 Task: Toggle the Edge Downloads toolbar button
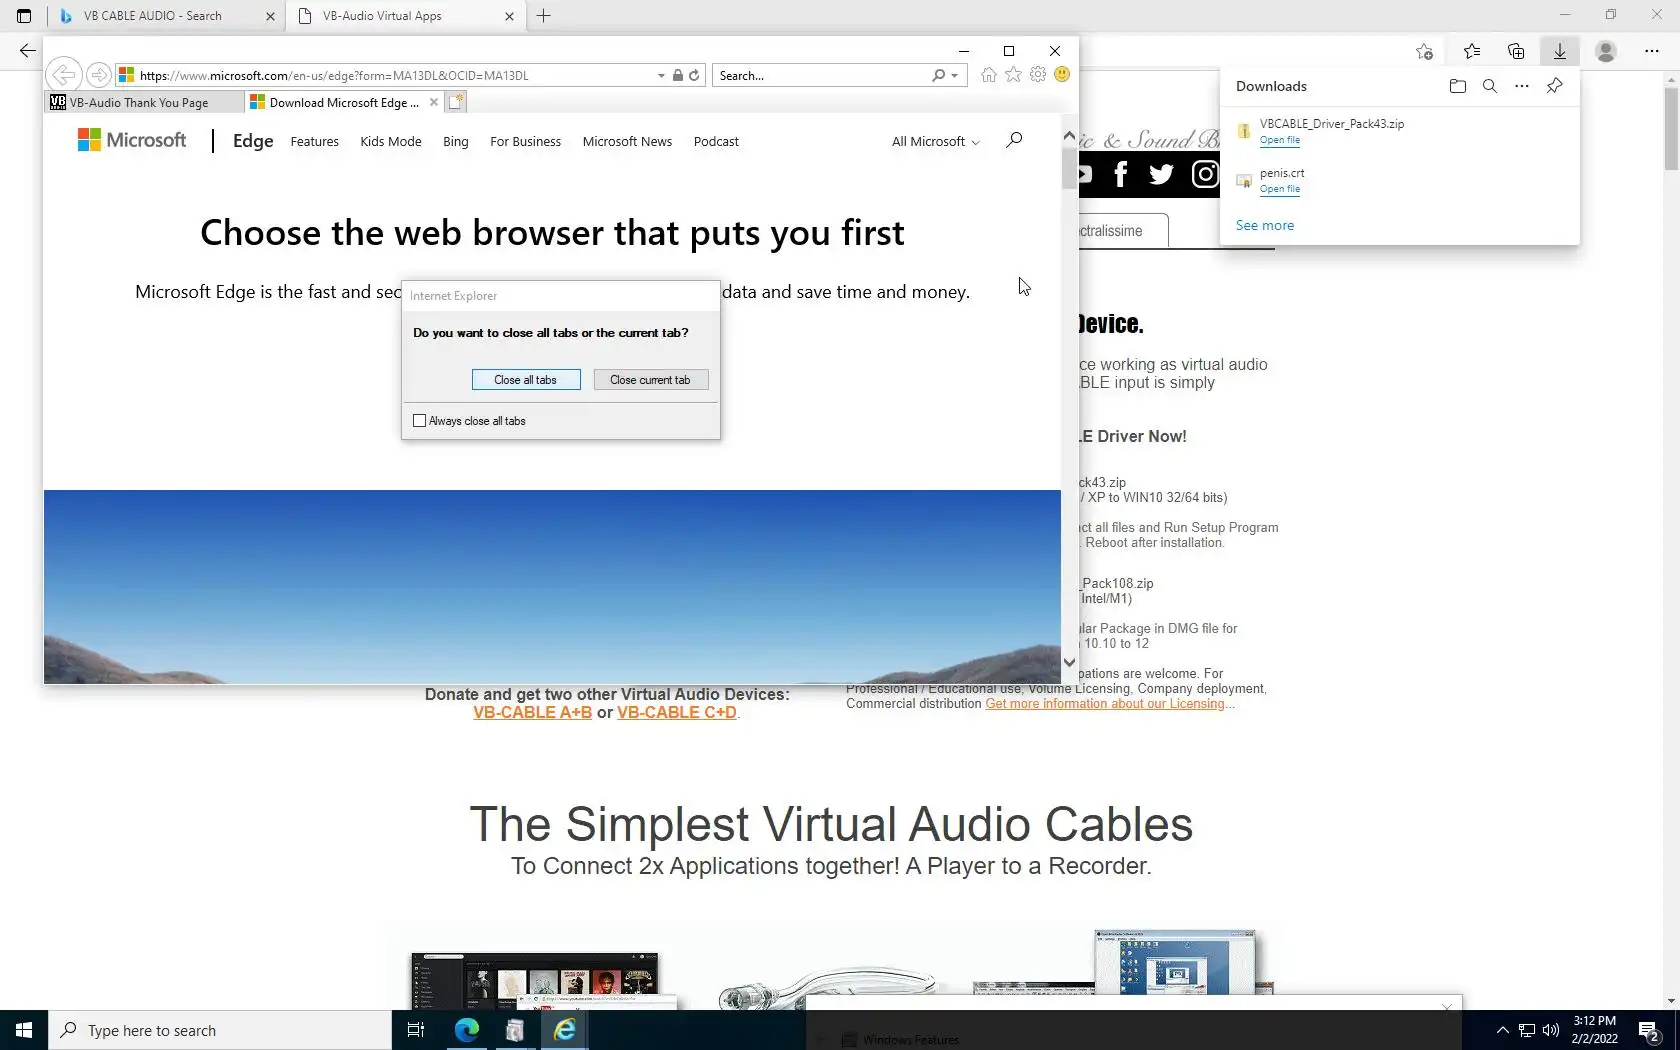tap(1560, 51)
